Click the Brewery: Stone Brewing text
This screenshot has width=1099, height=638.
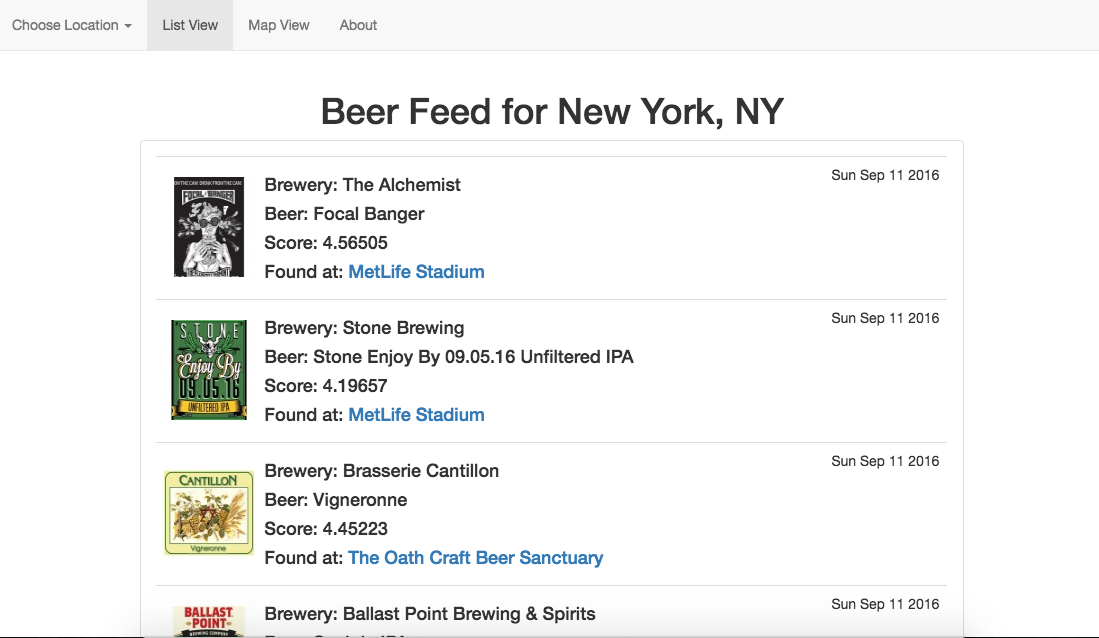(364, 328)
